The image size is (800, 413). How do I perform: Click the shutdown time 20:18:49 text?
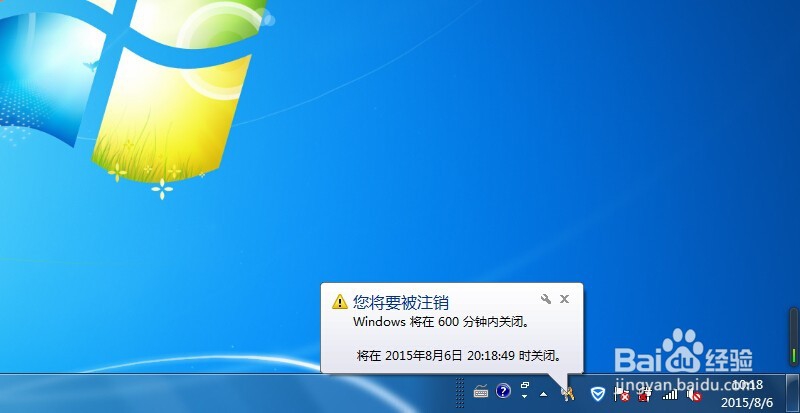point(490,356)
